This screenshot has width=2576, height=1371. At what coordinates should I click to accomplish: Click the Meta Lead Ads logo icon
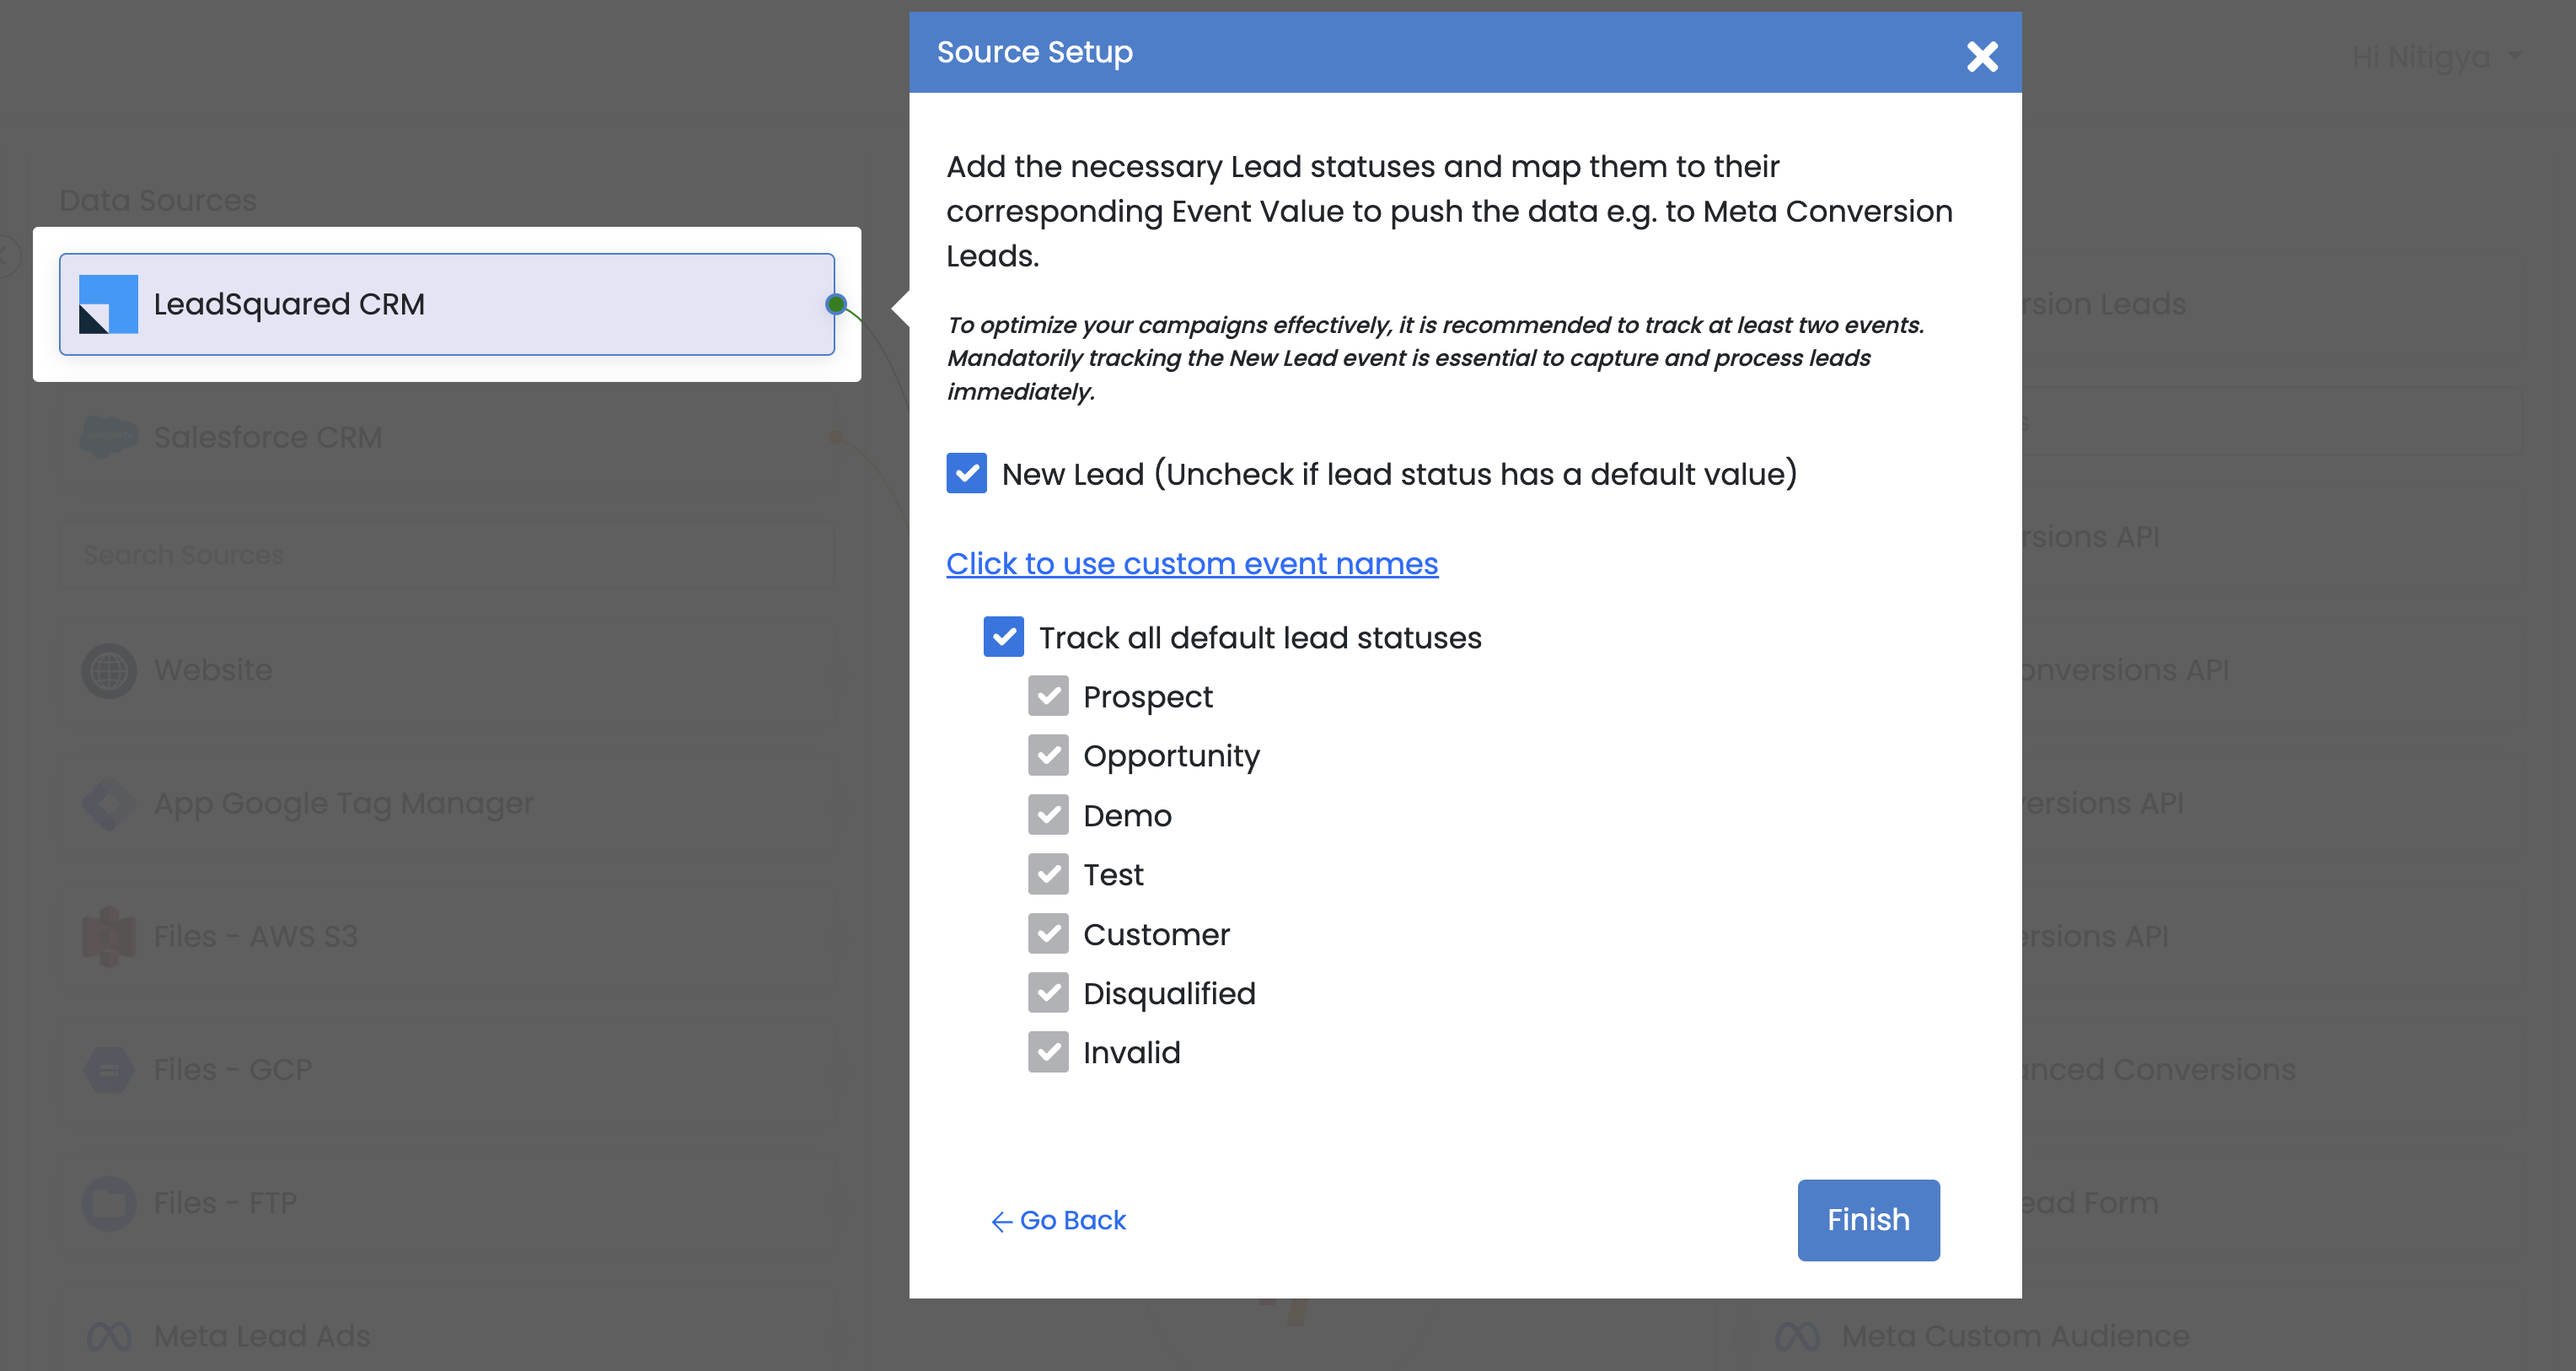click(108, 1336)
